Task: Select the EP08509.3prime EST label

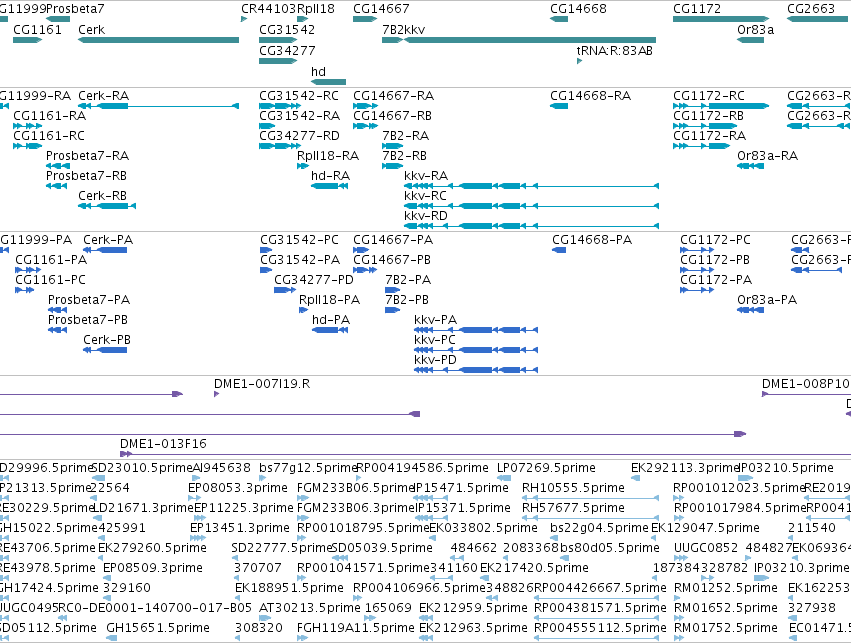Action: coord(153,568)
